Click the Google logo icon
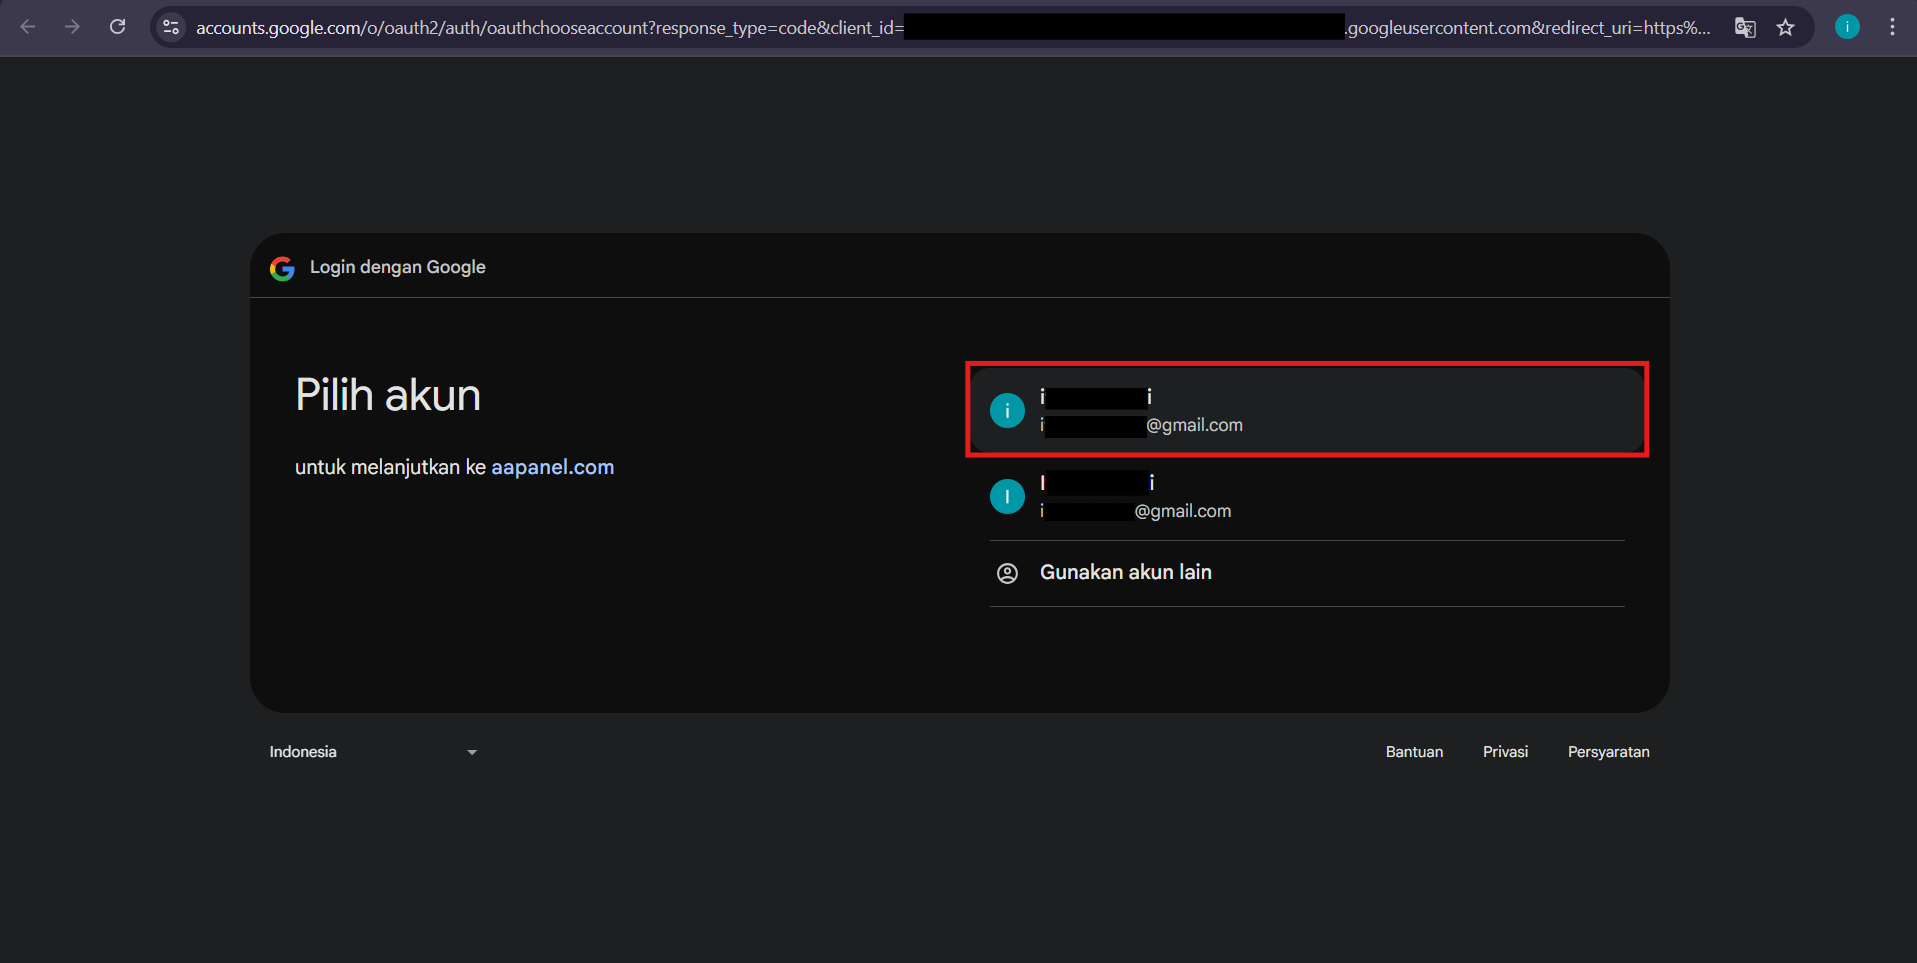 coord(282,267)
